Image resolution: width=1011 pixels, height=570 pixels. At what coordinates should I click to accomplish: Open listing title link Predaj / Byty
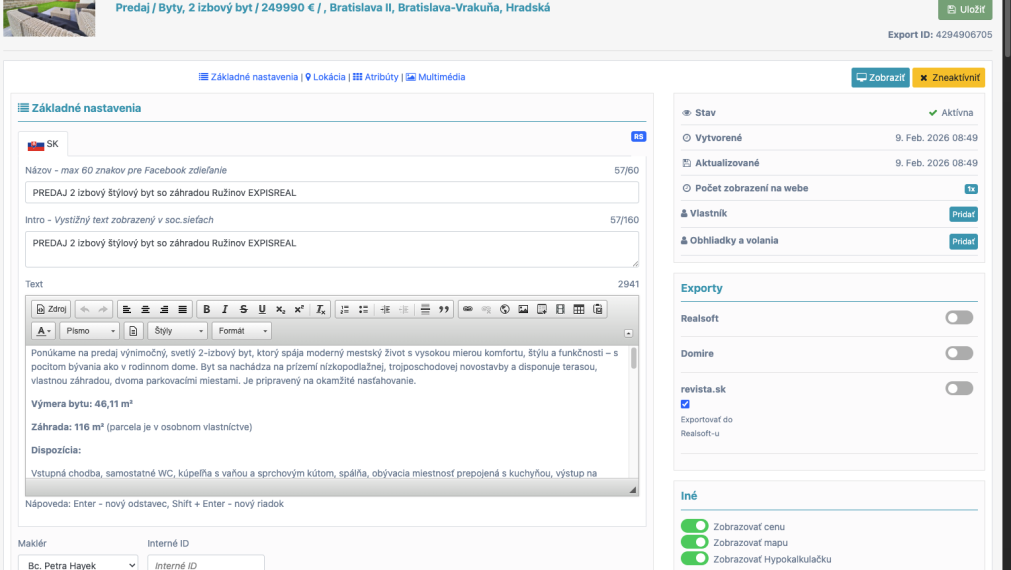(x=333, y=8)
